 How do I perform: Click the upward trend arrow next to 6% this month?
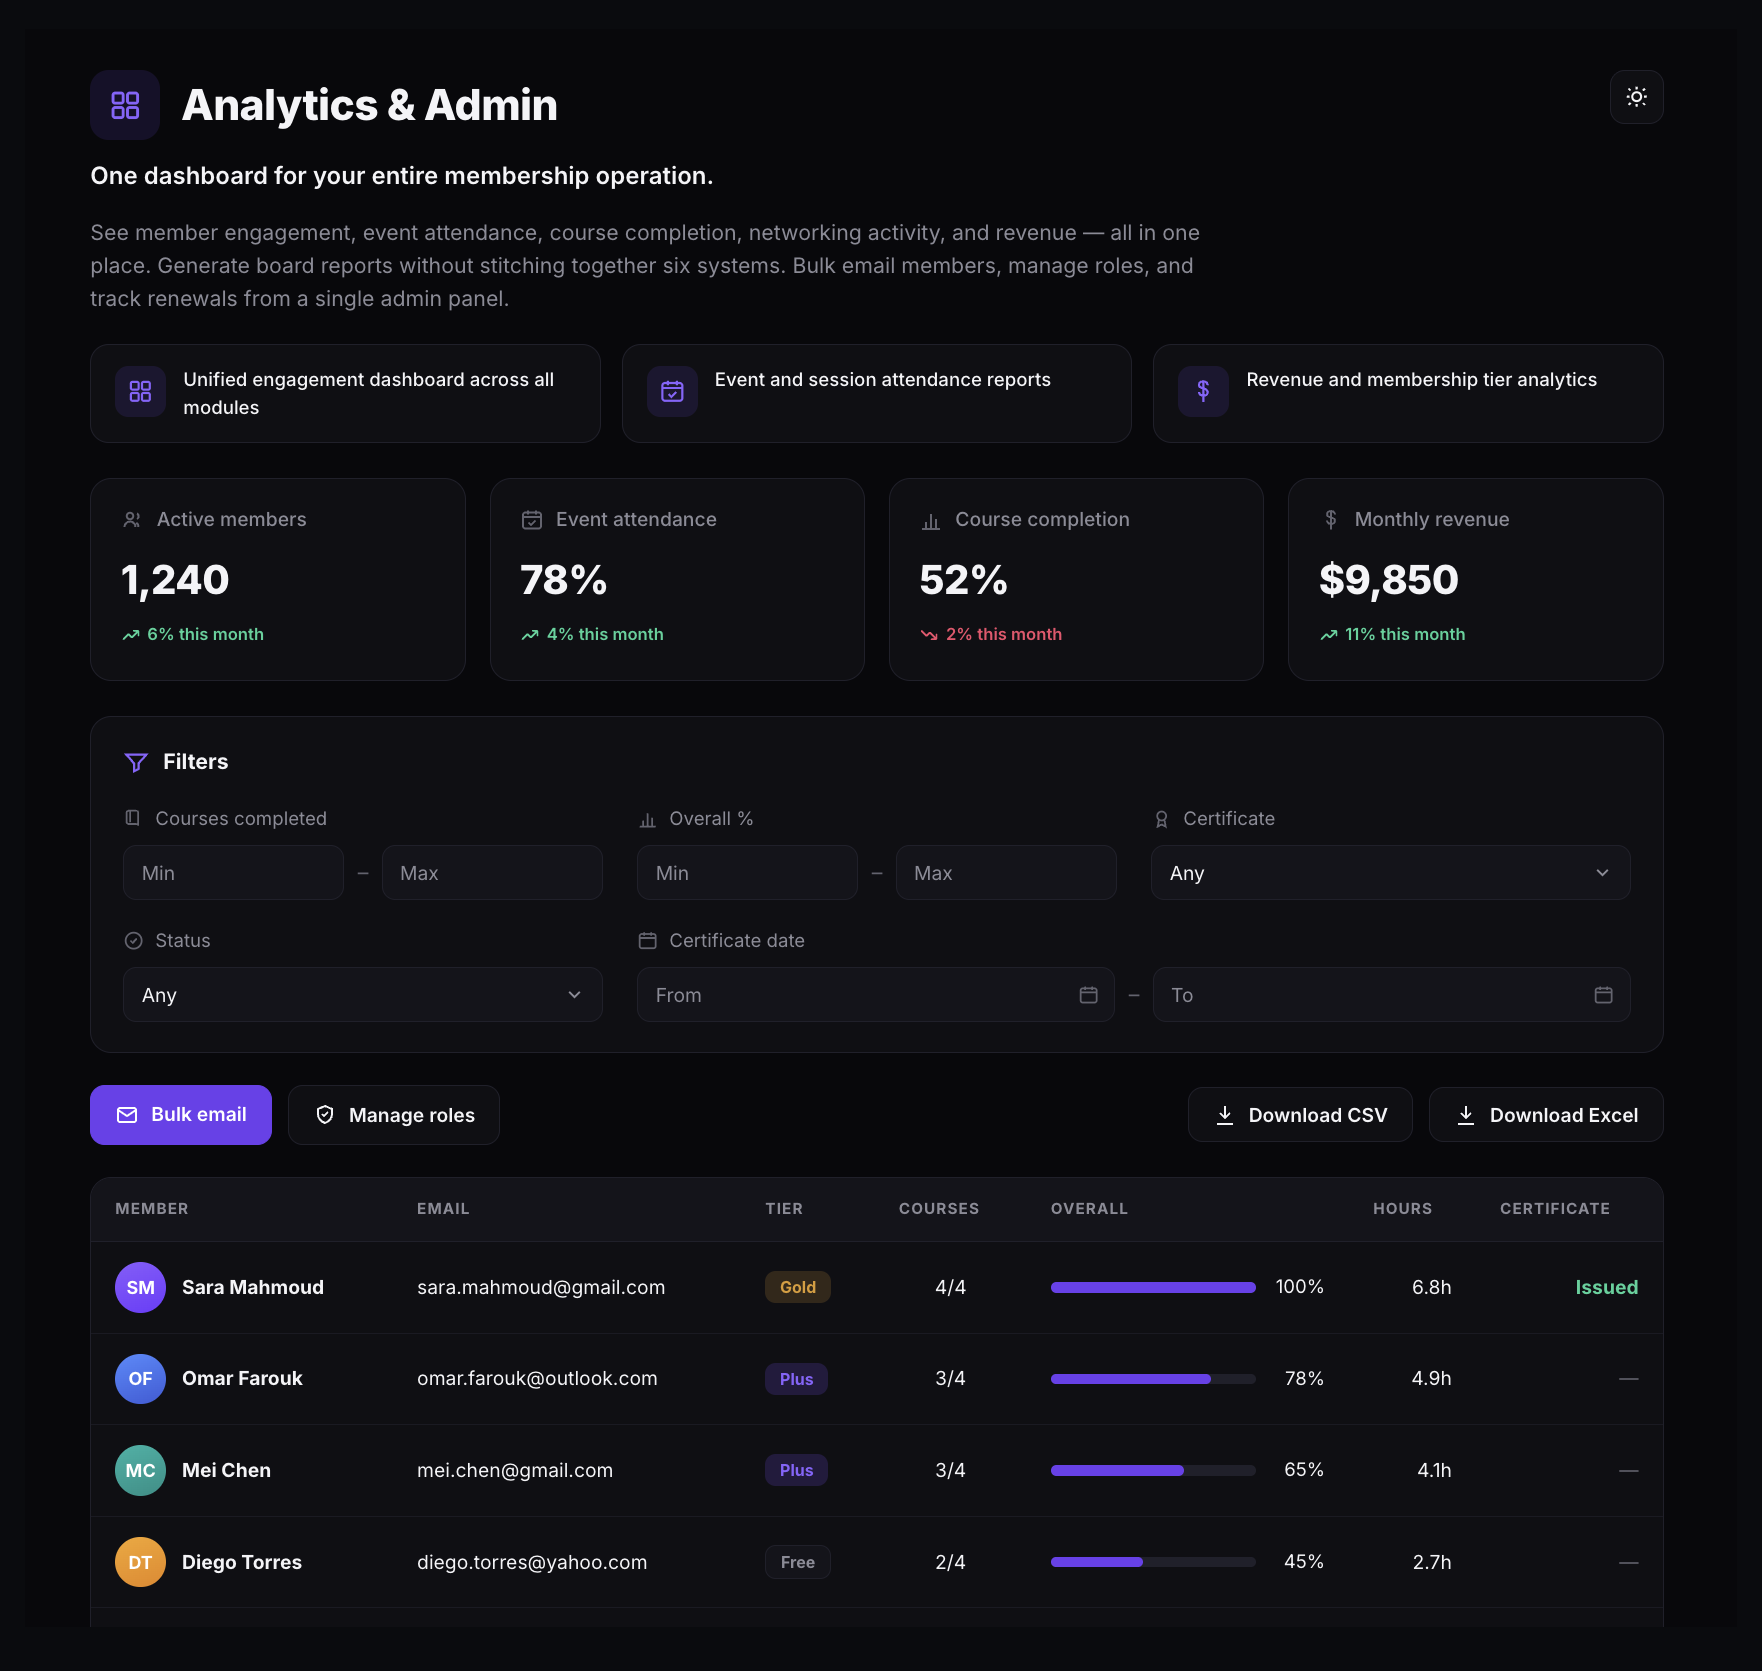(131, 635)
